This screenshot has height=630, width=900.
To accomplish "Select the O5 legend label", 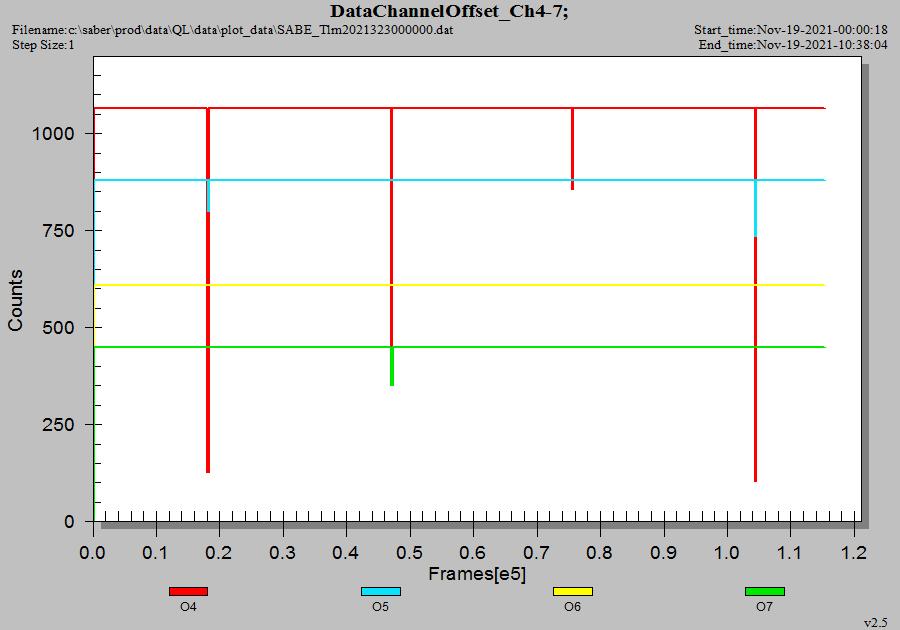I will [381, 607].
